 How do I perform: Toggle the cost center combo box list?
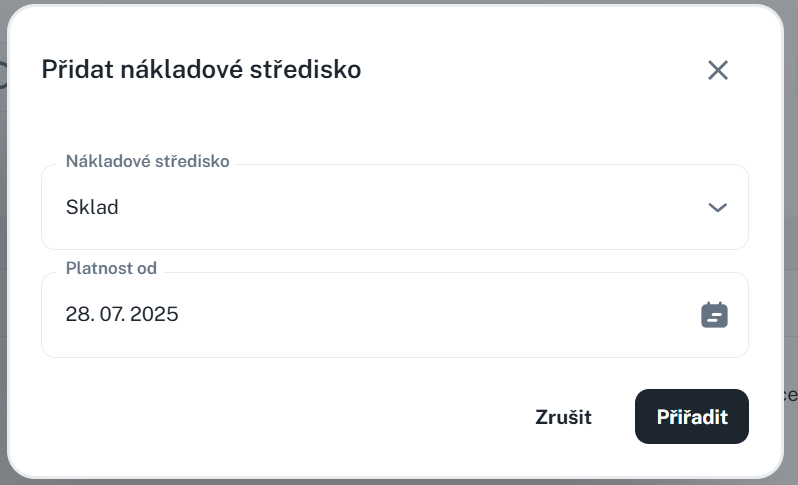[716, 208]
